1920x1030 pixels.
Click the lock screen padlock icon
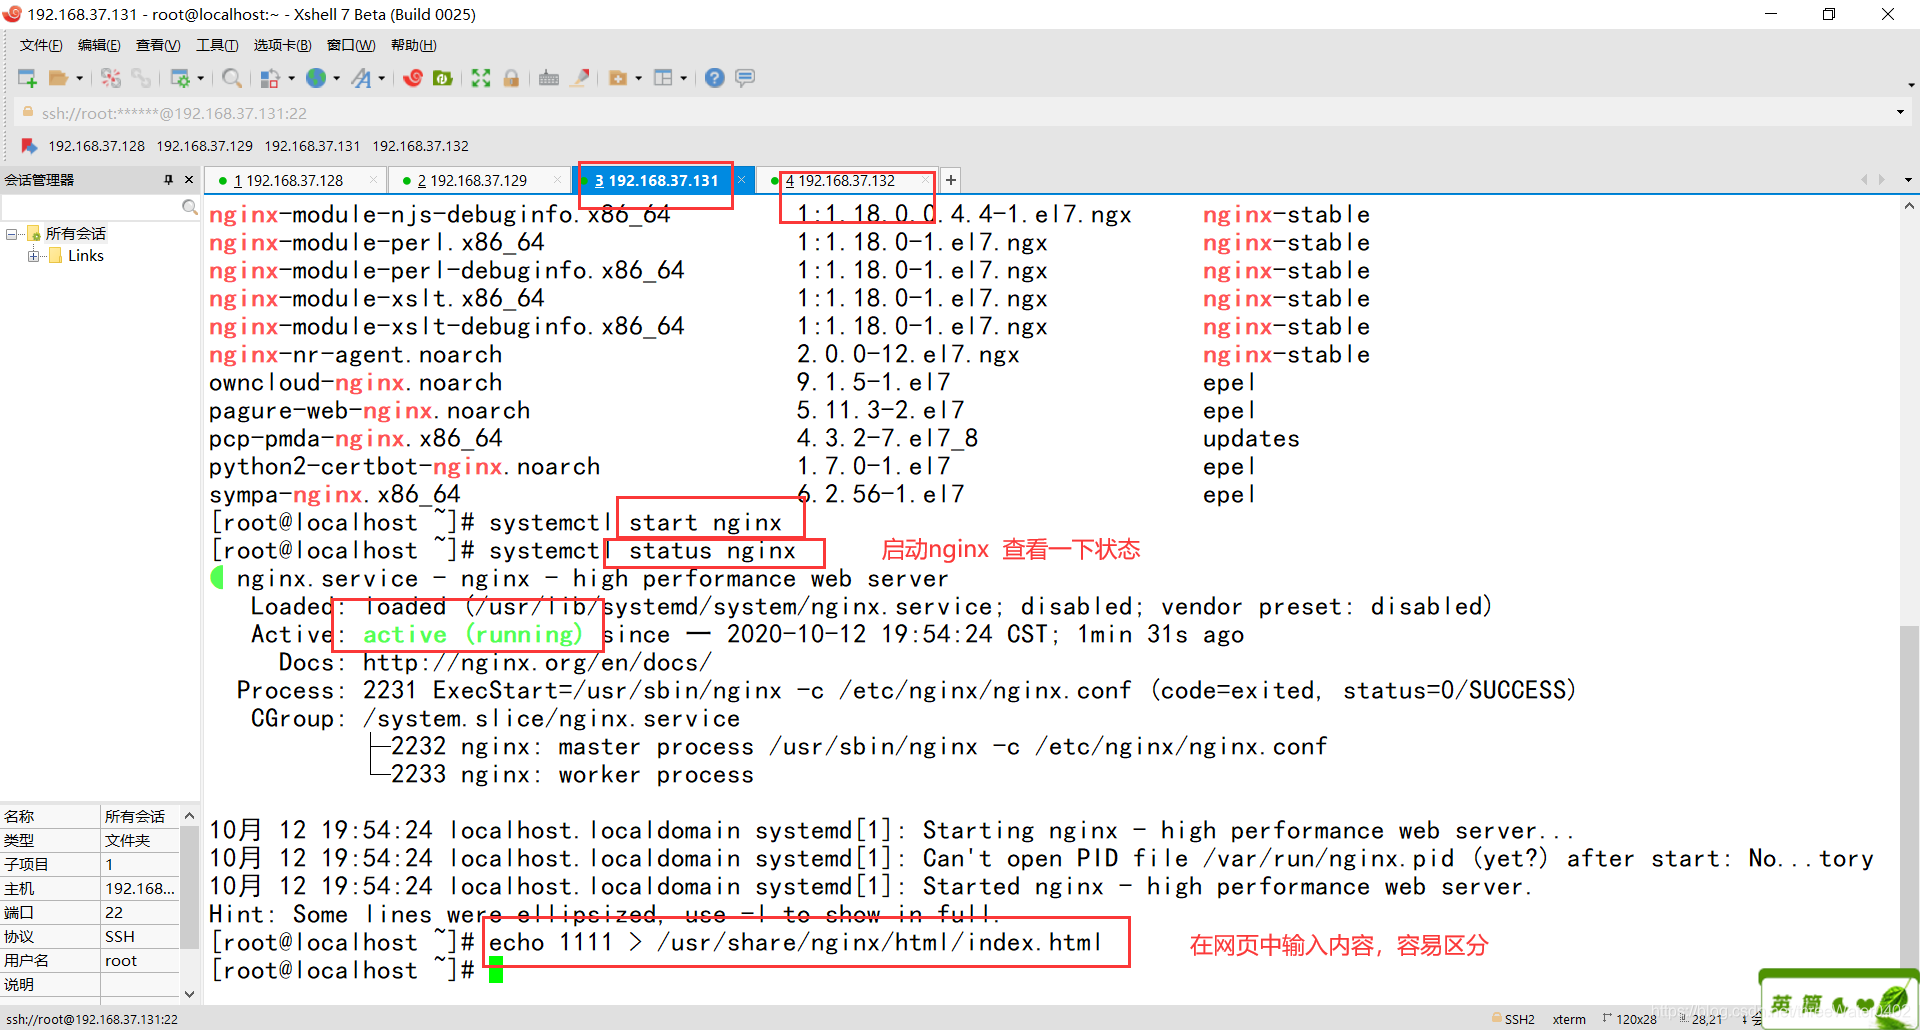(x=511, y=78)
